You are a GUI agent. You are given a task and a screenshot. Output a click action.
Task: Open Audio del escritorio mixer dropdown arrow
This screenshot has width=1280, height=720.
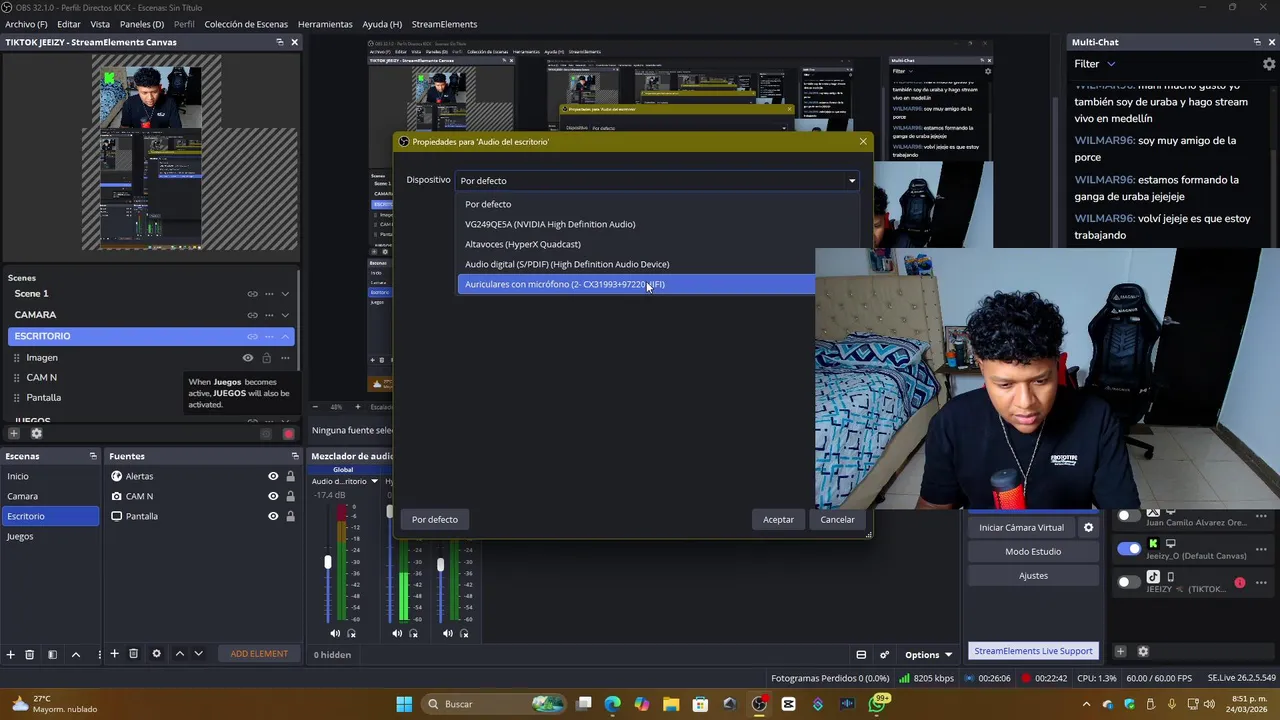[375, 481]
